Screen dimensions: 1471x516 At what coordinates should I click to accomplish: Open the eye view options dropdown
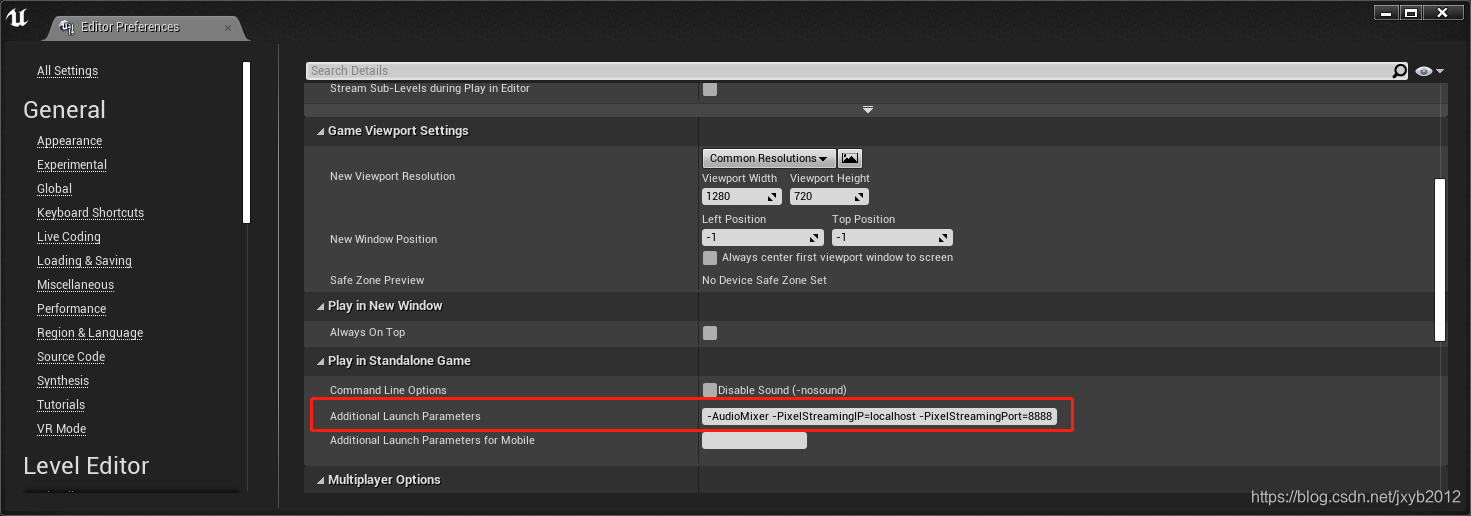[1430, 71]
